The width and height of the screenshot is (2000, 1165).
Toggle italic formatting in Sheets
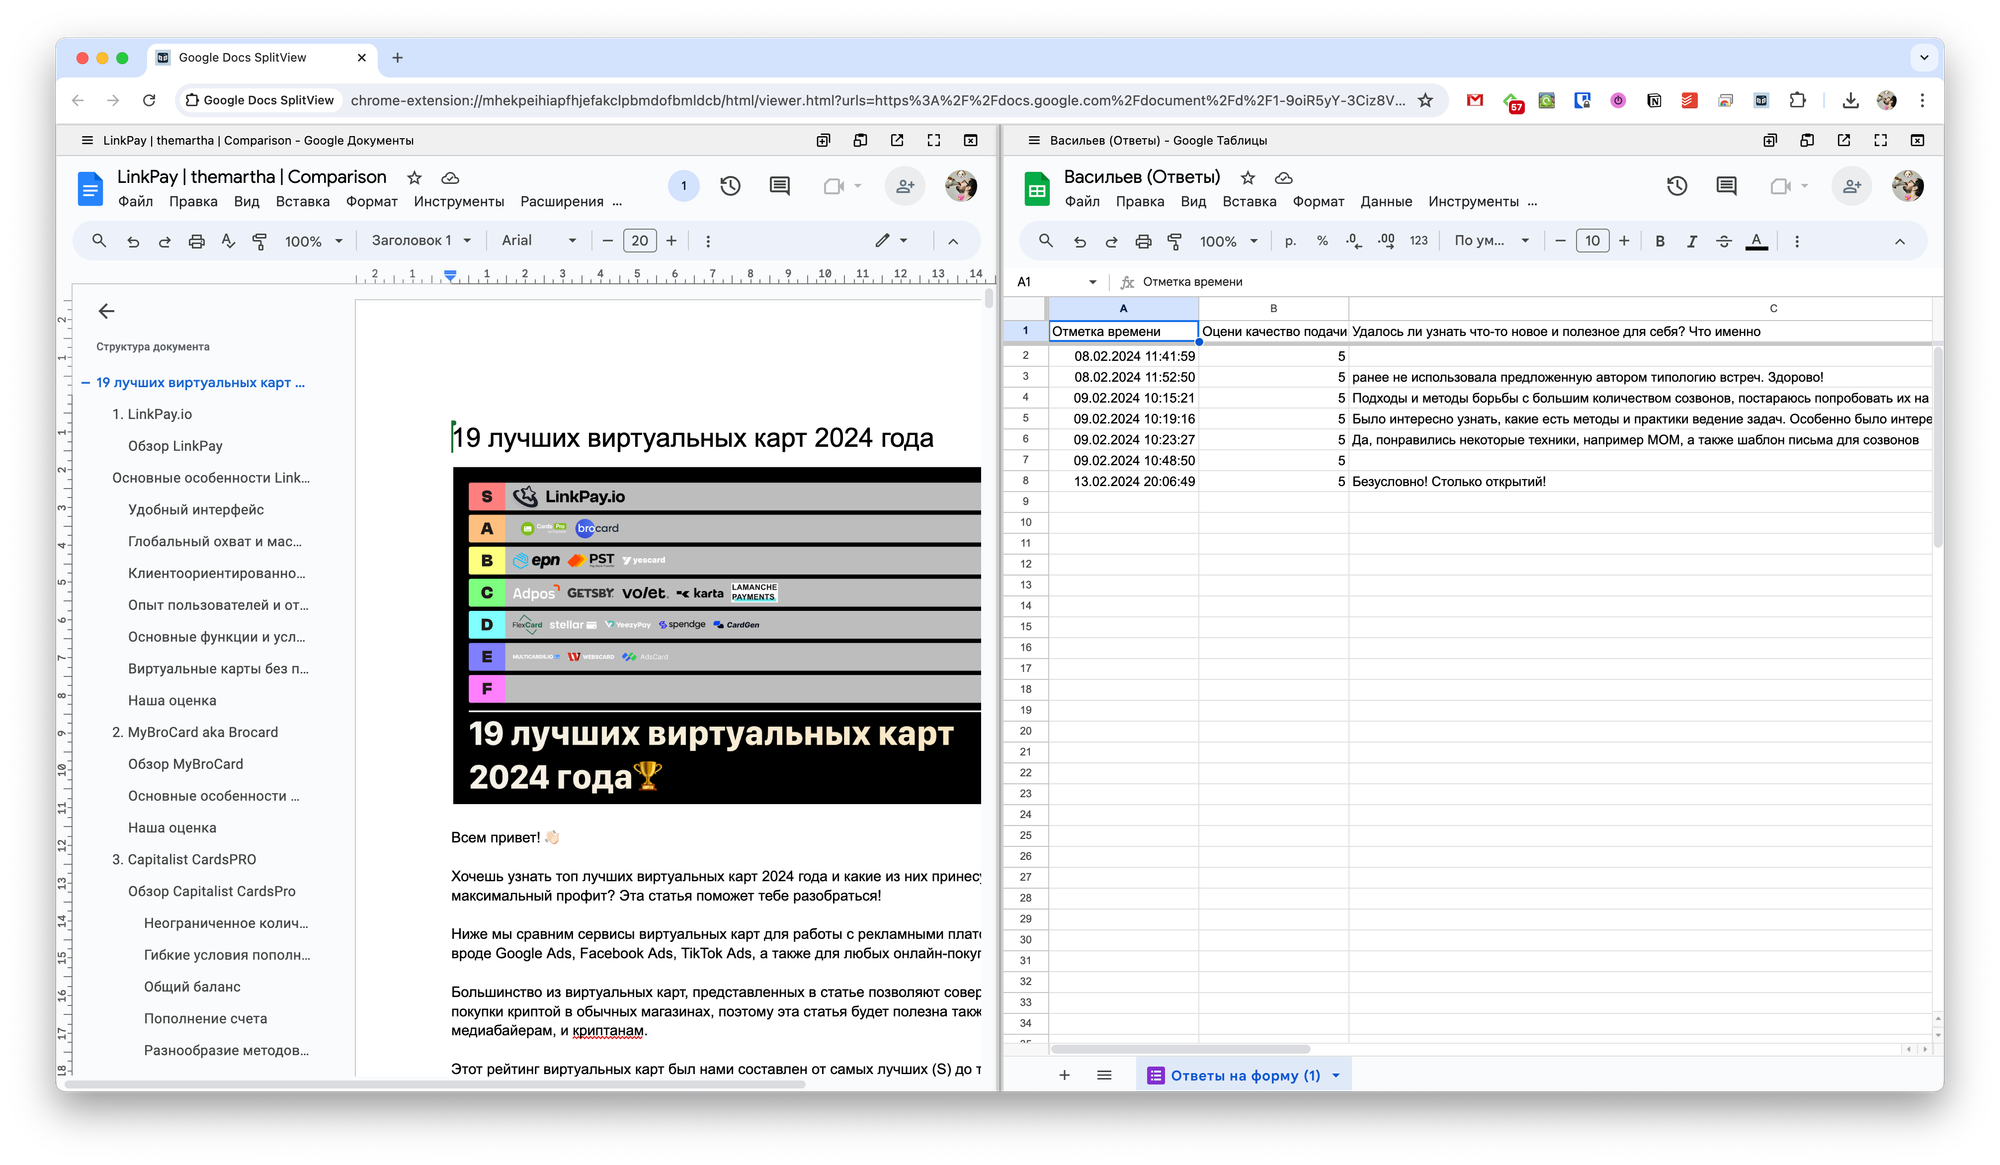[1692, 241]
